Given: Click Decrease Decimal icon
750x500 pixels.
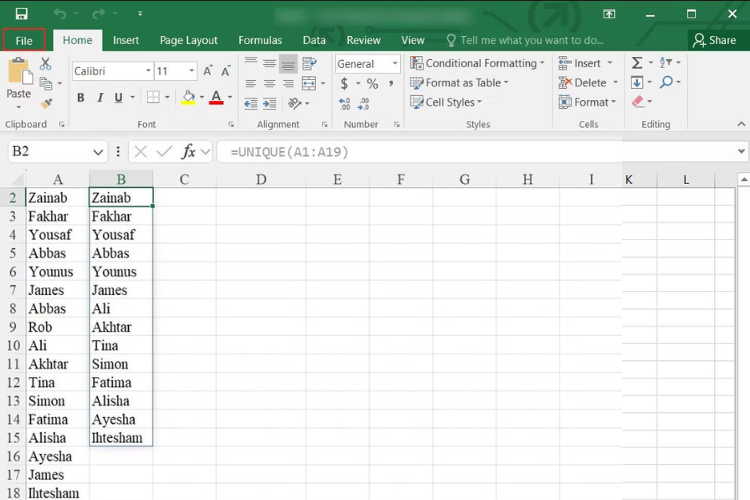Looking at the screenshot, I should (364, 104).
